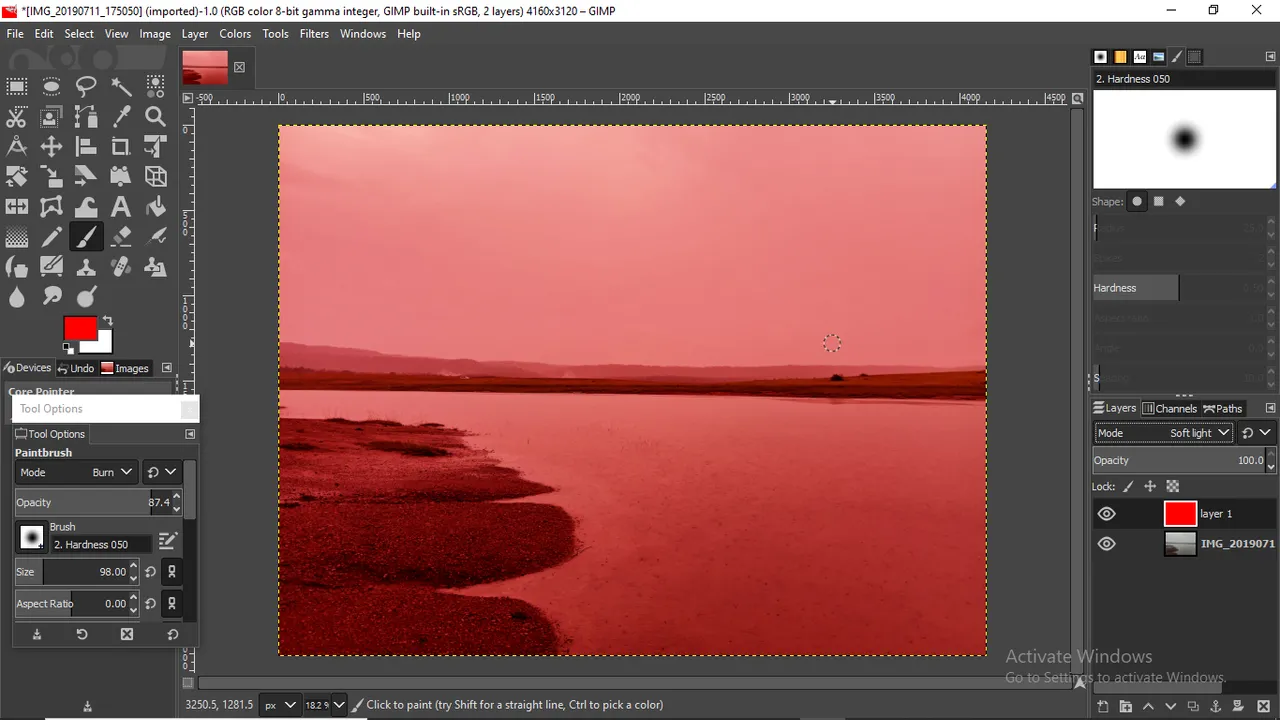Select the Eraser tool
This screenshot has width=1280, height=720.
(x=121, y=237)
